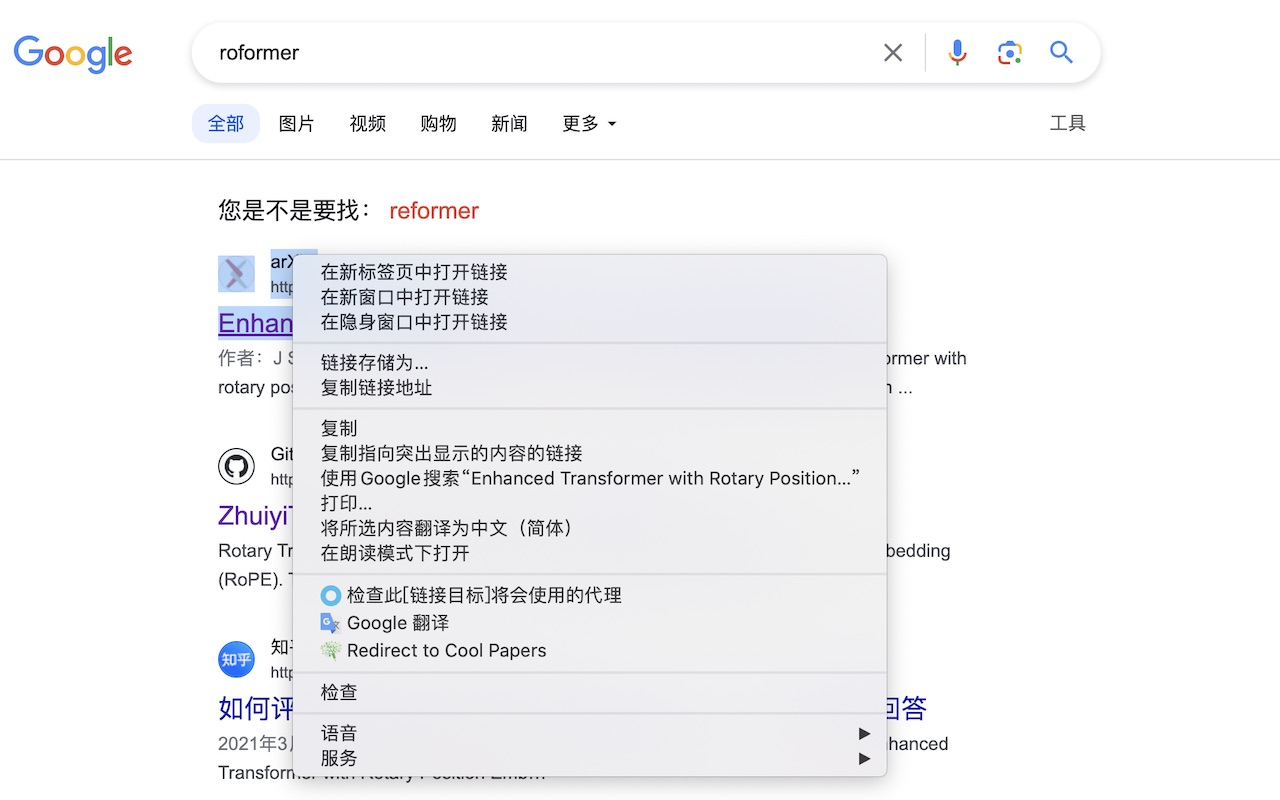
Task: Open Google Lens image search
Action: click(x=1009, y=53)
